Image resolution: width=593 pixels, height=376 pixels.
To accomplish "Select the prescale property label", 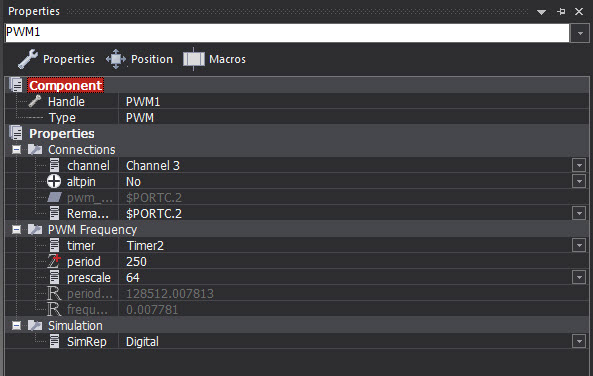I will click(x=88, y=278).
